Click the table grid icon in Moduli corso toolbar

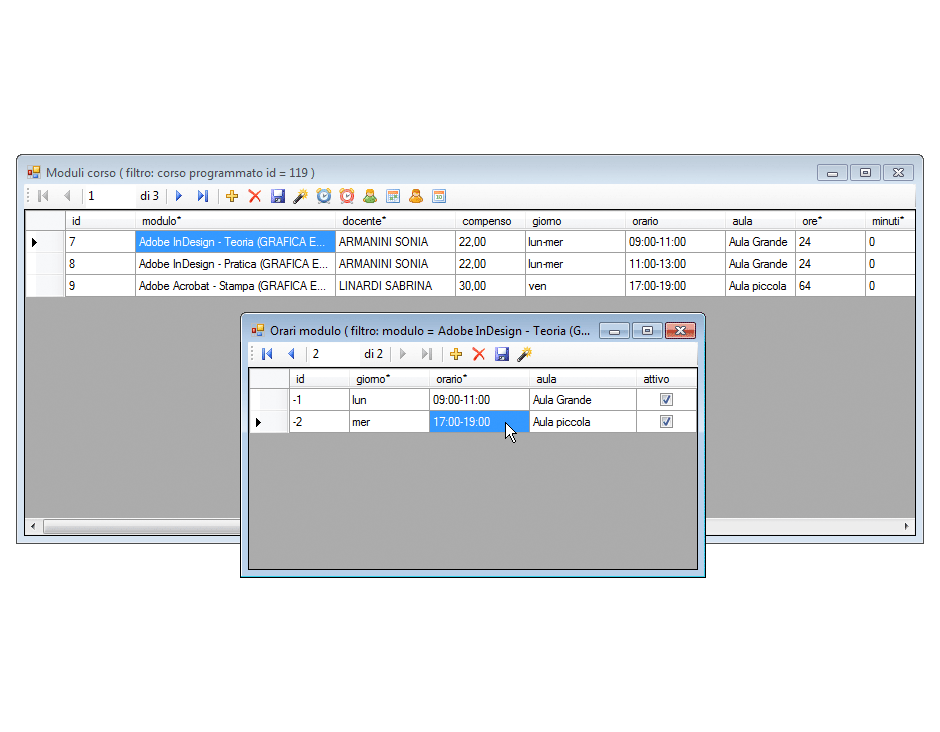point(393,196)
